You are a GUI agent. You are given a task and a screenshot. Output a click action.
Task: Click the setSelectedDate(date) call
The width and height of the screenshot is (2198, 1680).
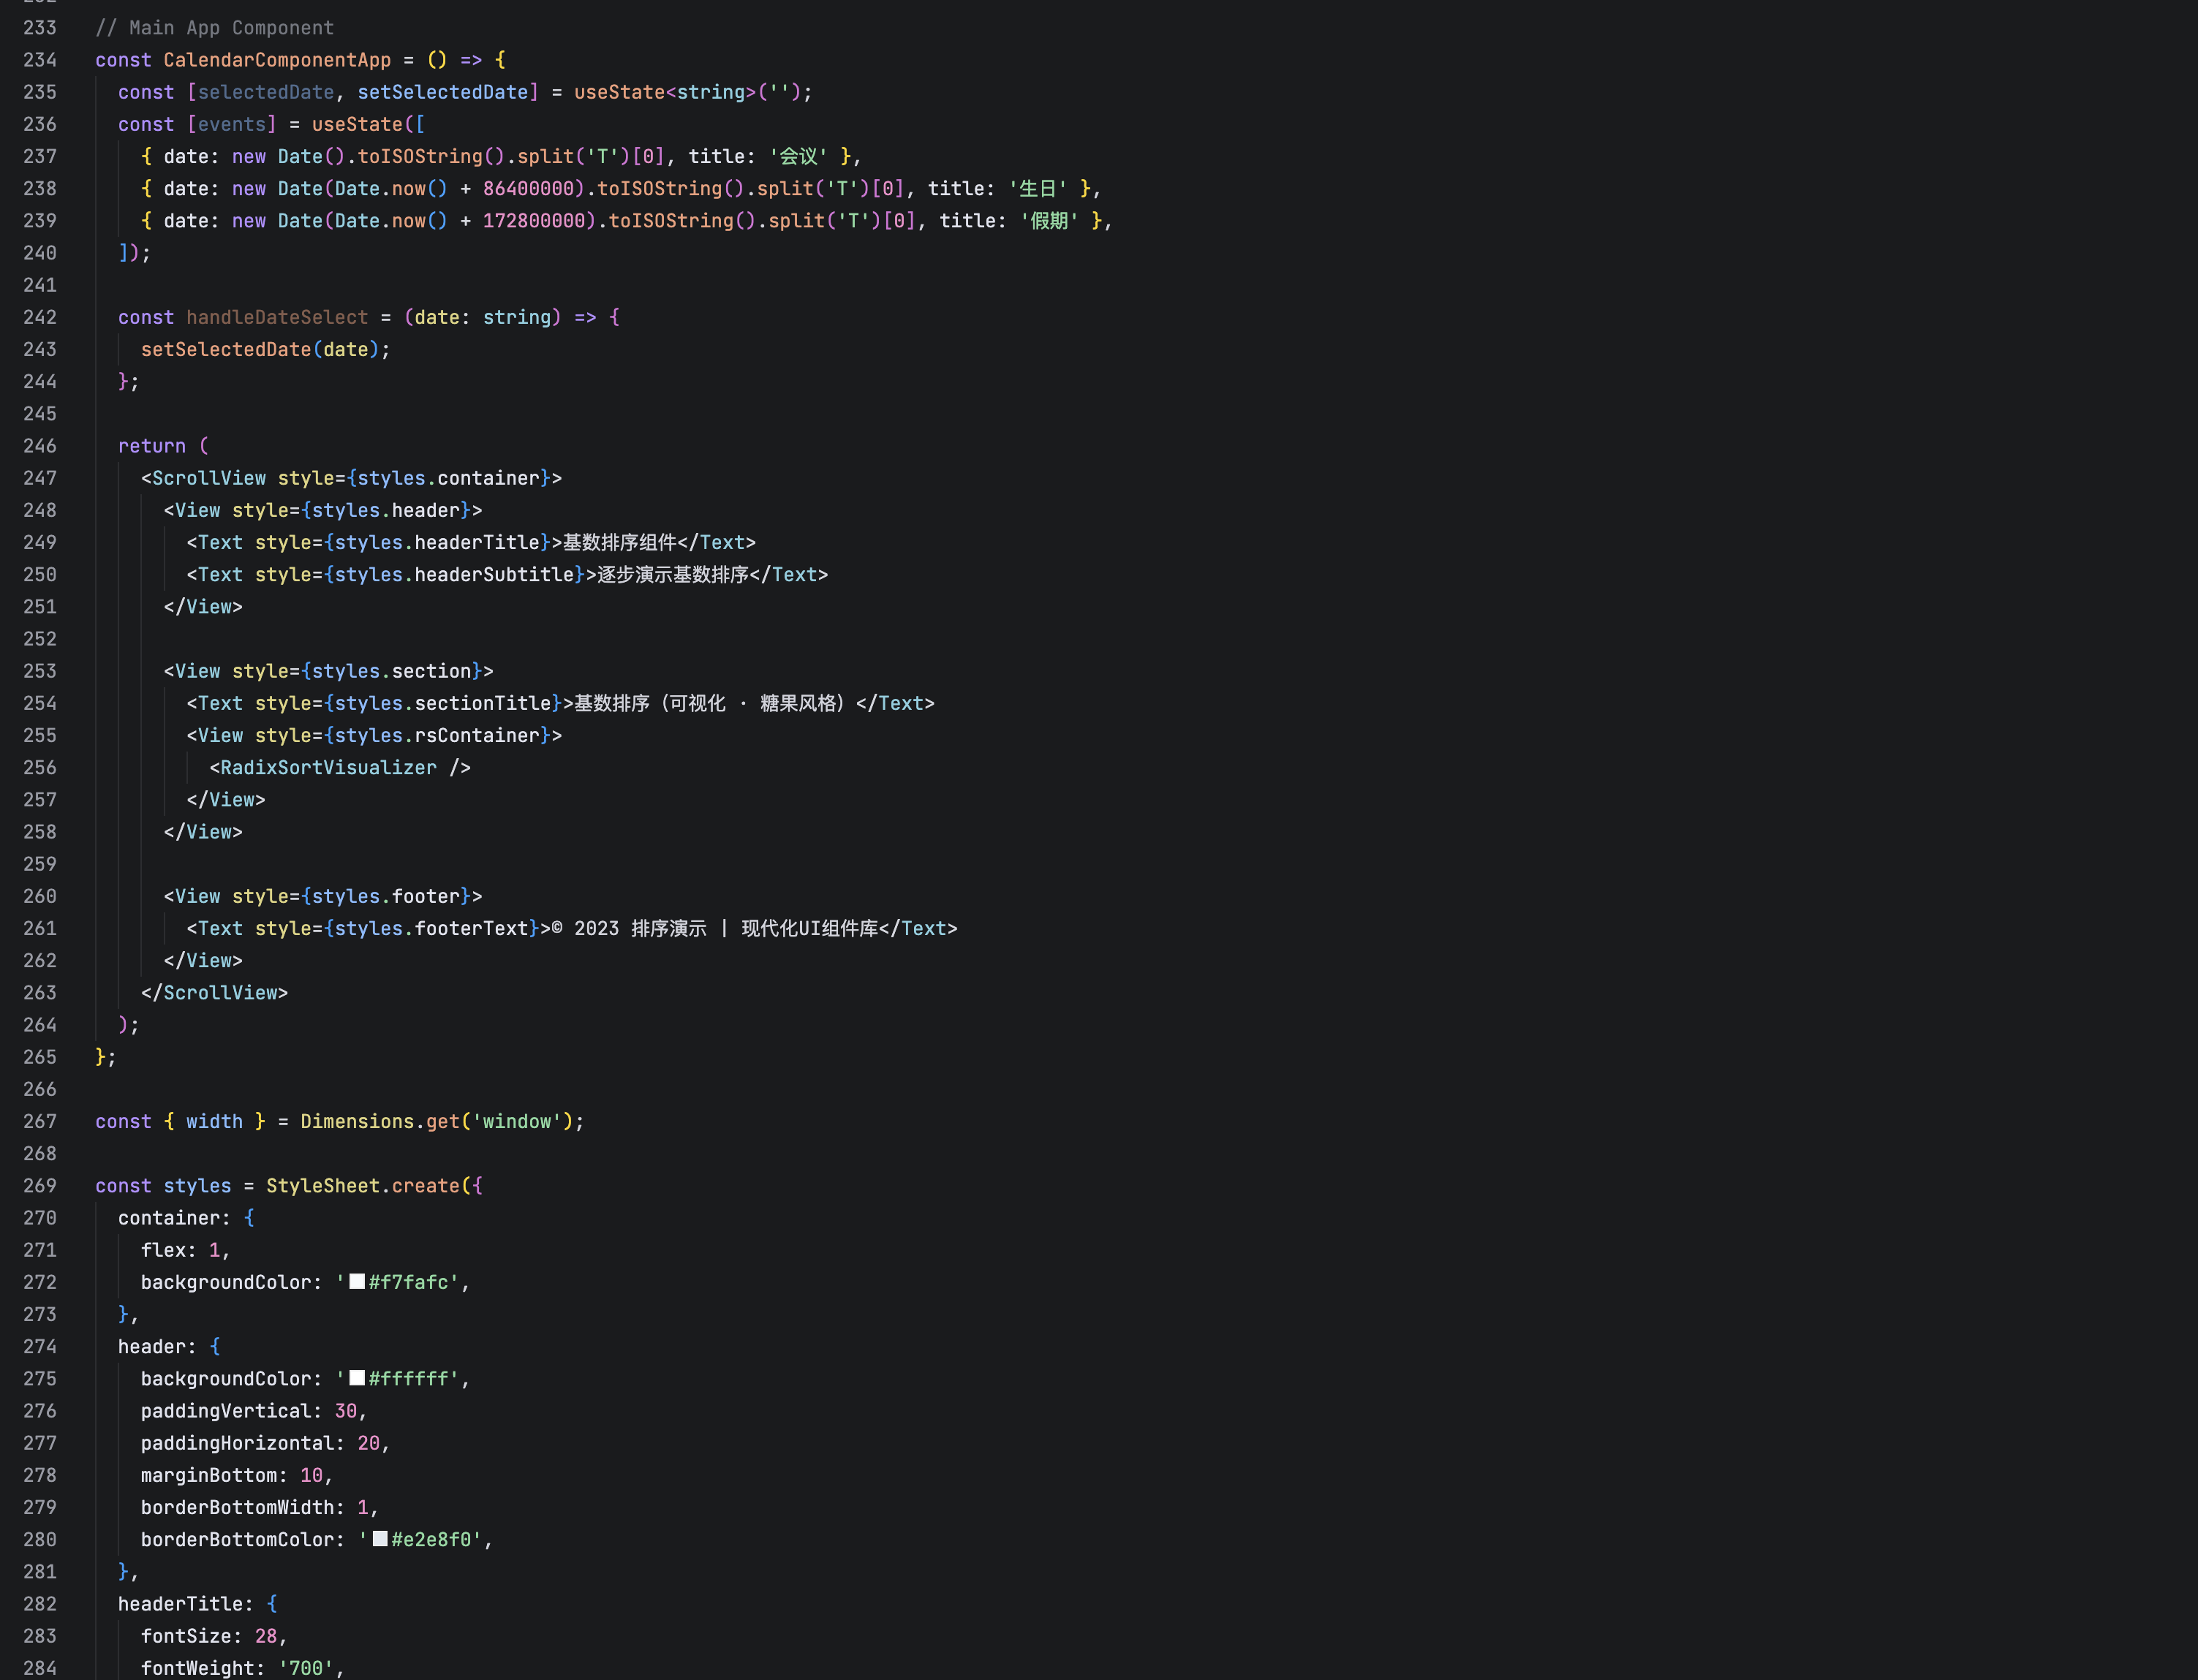coord(226,349)
